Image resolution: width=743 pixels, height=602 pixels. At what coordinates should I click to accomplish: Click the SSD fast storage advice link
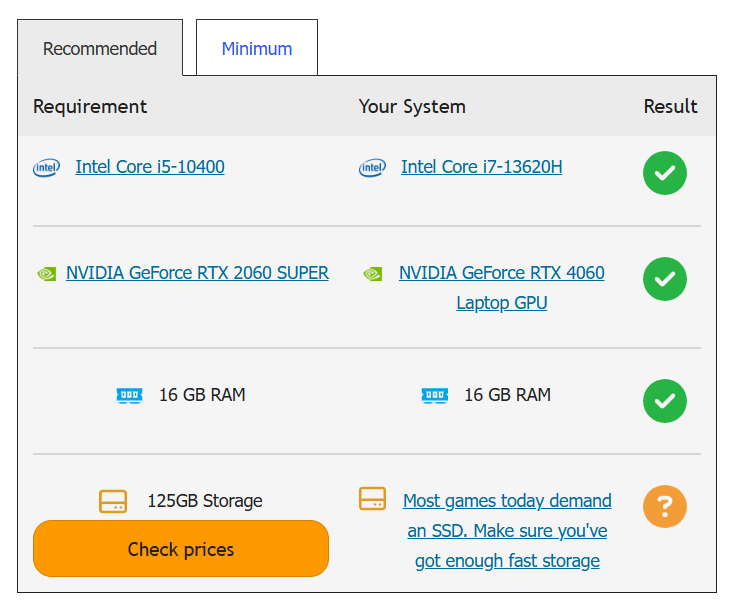pyautogui.click(x=507, y=531)
